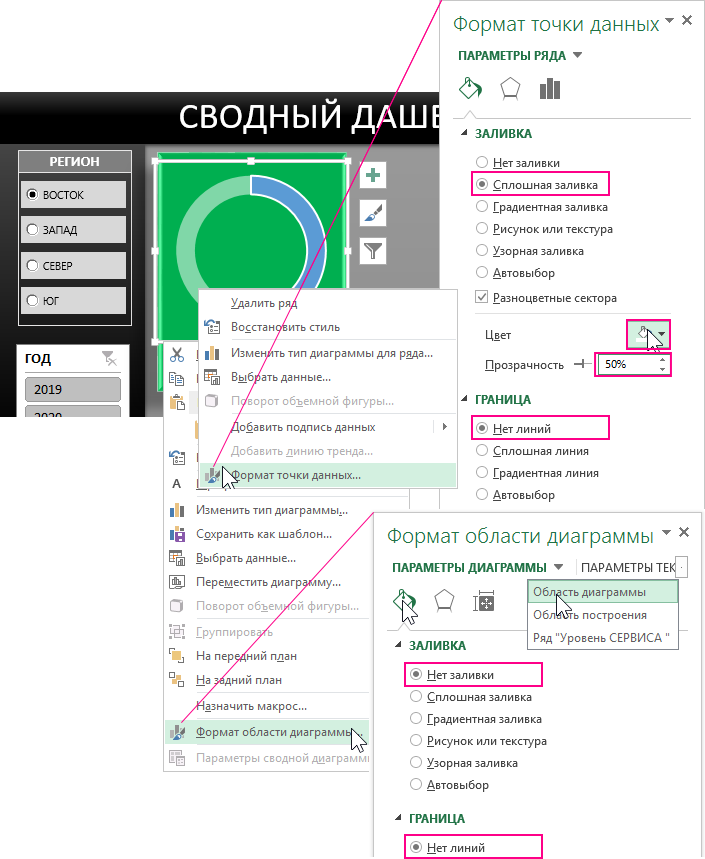Click the На задний план icon
The image size is (705, 859).
click(177, 680)
